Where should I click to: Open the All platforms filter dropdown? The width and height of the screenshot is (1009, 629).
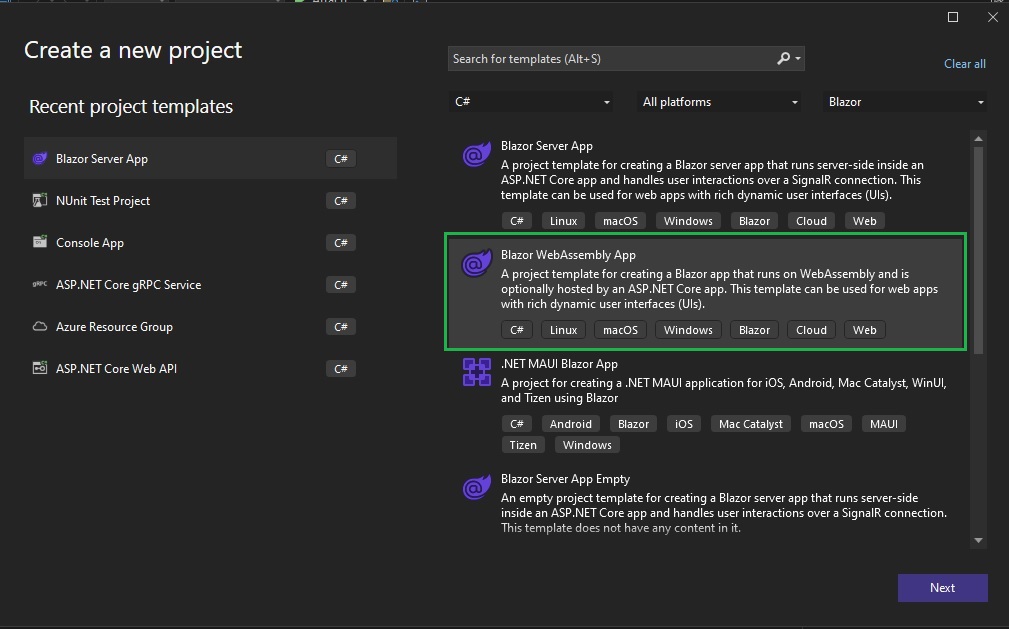(x=718, y=102)
